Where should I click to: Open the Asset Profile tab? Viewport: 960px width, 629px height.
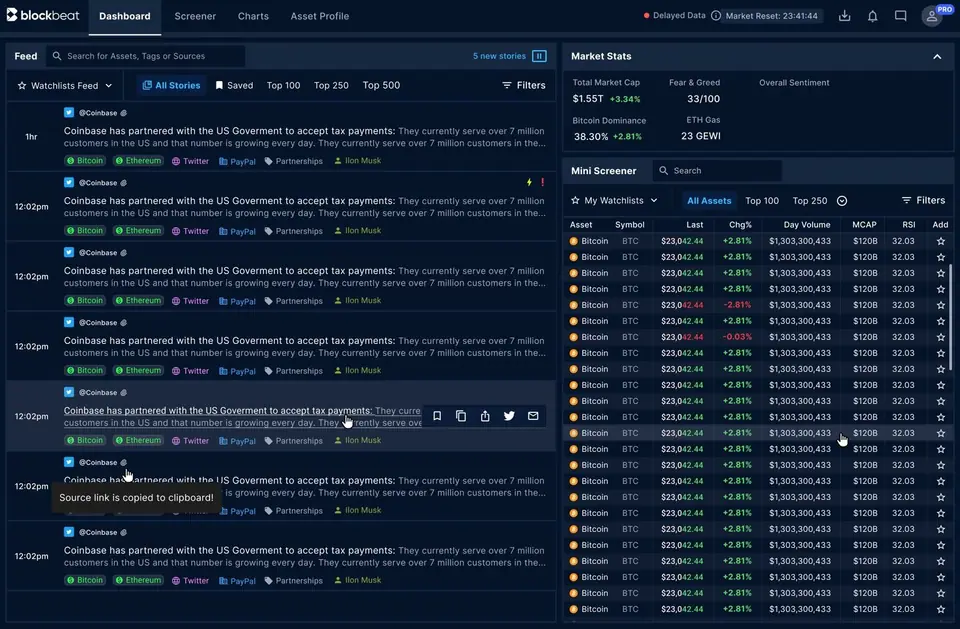point(320,17)
